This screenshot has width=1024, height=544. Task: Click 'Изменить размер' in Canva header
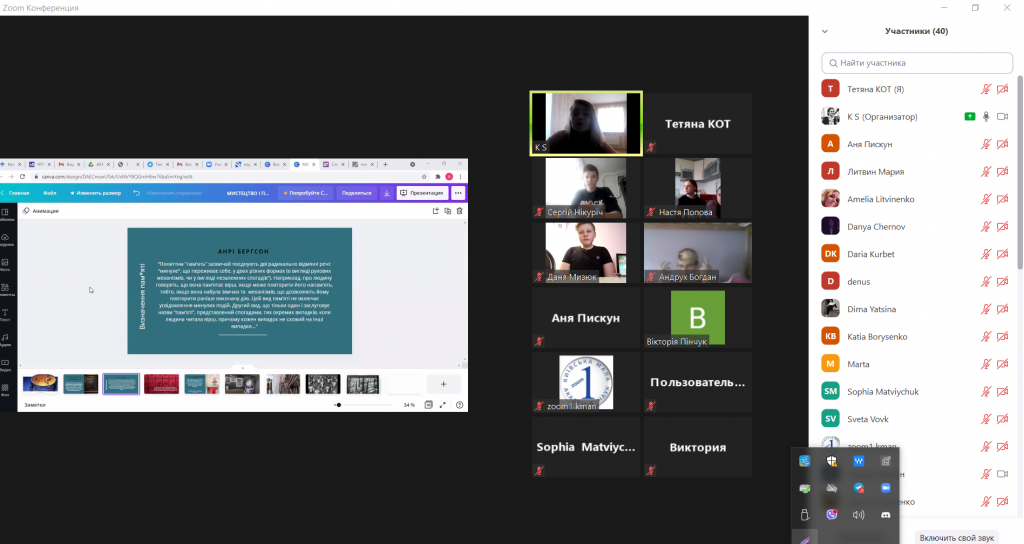(x=95, y=193)
